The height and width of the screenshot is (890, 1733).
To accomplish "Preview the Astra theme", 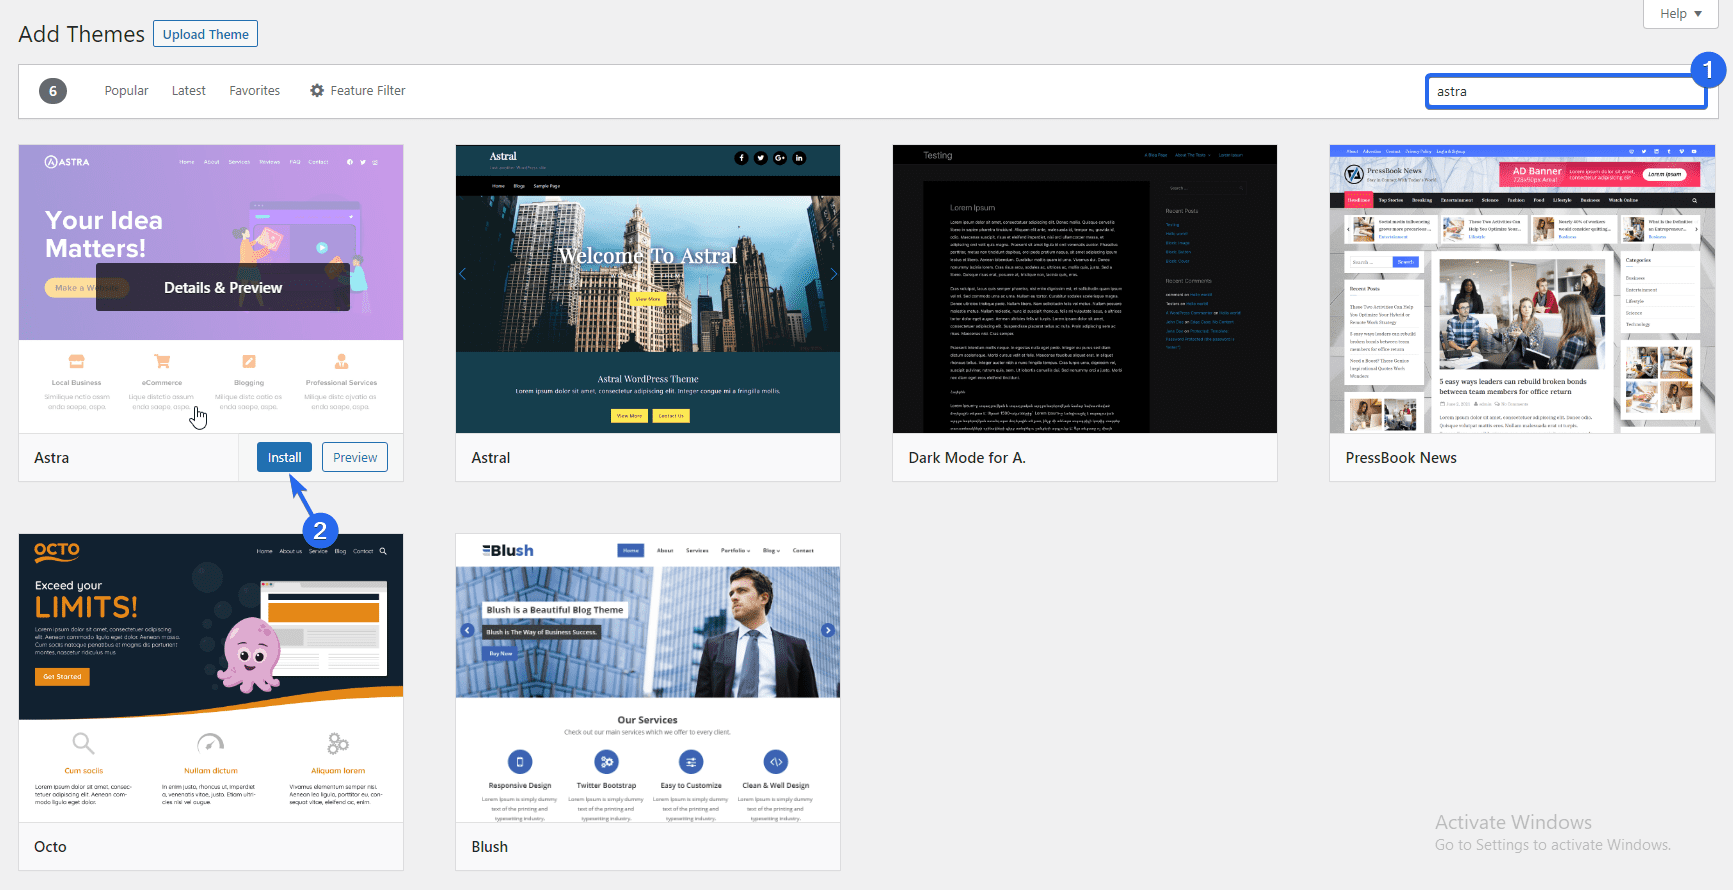I will click(x=355, y=457).
